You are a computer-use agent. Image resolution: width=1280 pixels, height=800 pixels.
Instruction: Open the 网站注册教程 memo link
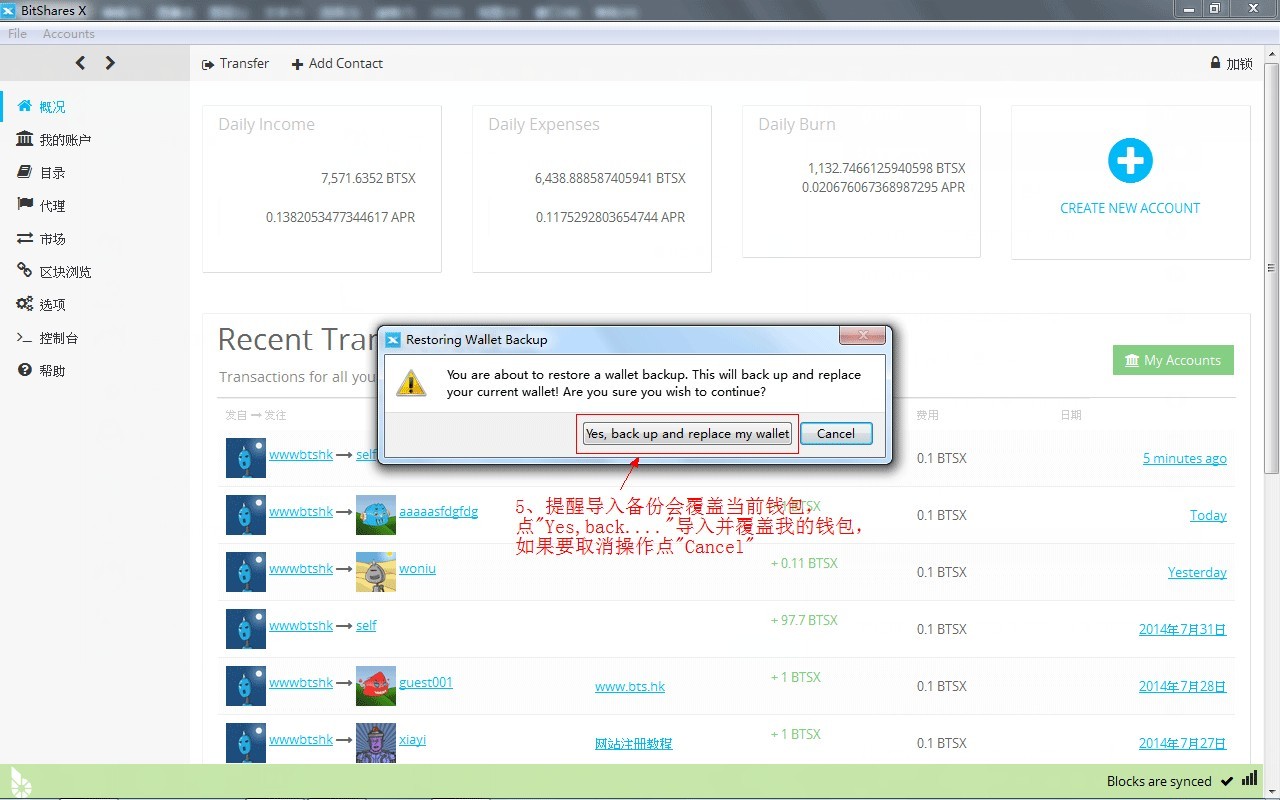[x=634, y=743]
